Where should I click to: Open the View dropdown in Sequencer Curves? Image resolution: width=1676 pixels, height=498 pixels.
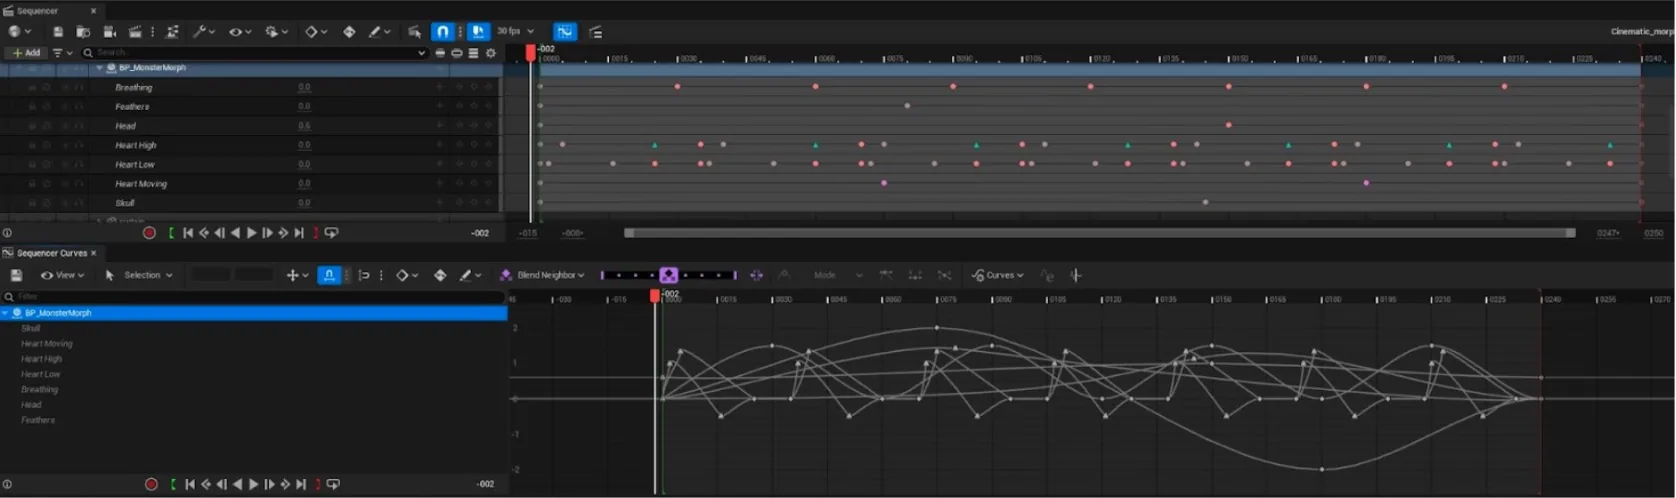tap(62, 275)
